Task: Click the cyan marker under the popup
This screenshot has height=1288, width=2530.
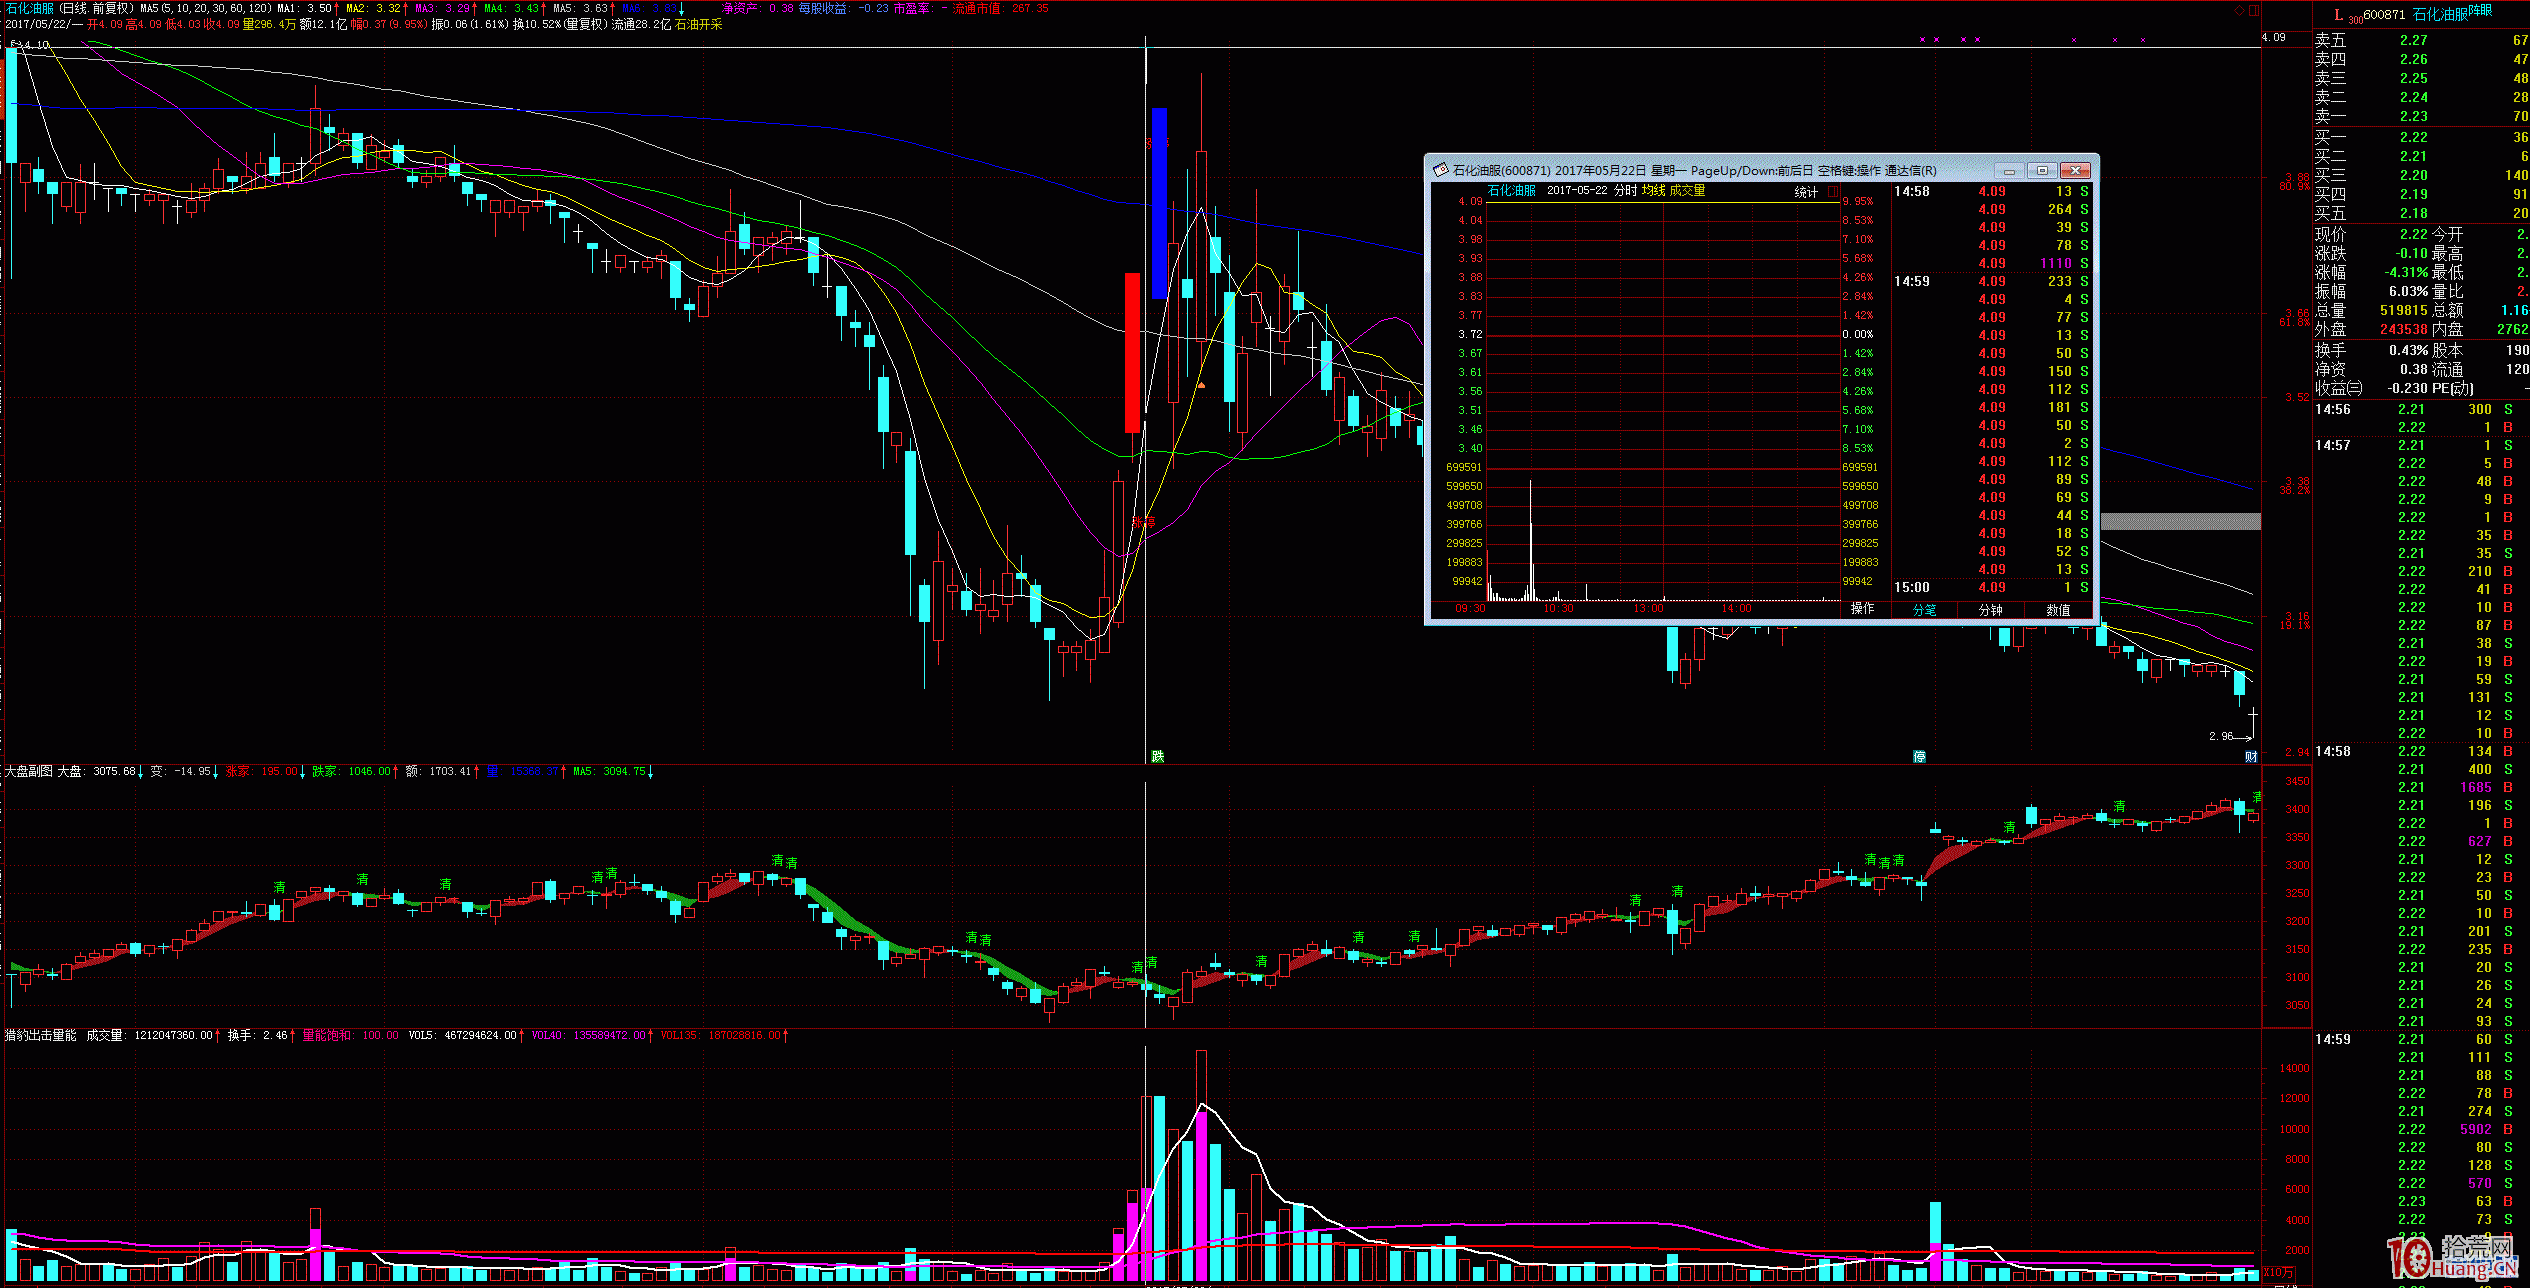Action: coord(1919,756)
